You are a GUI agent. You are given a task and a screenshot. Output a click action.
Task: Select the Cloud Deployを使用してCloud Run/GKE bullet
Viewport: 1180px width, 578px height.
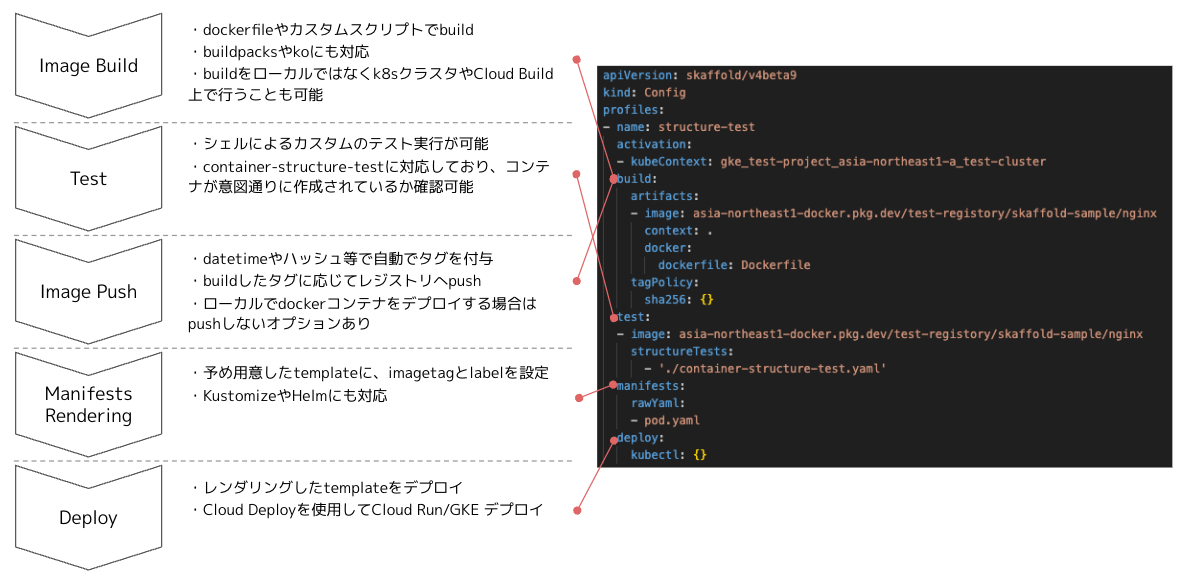366,510
